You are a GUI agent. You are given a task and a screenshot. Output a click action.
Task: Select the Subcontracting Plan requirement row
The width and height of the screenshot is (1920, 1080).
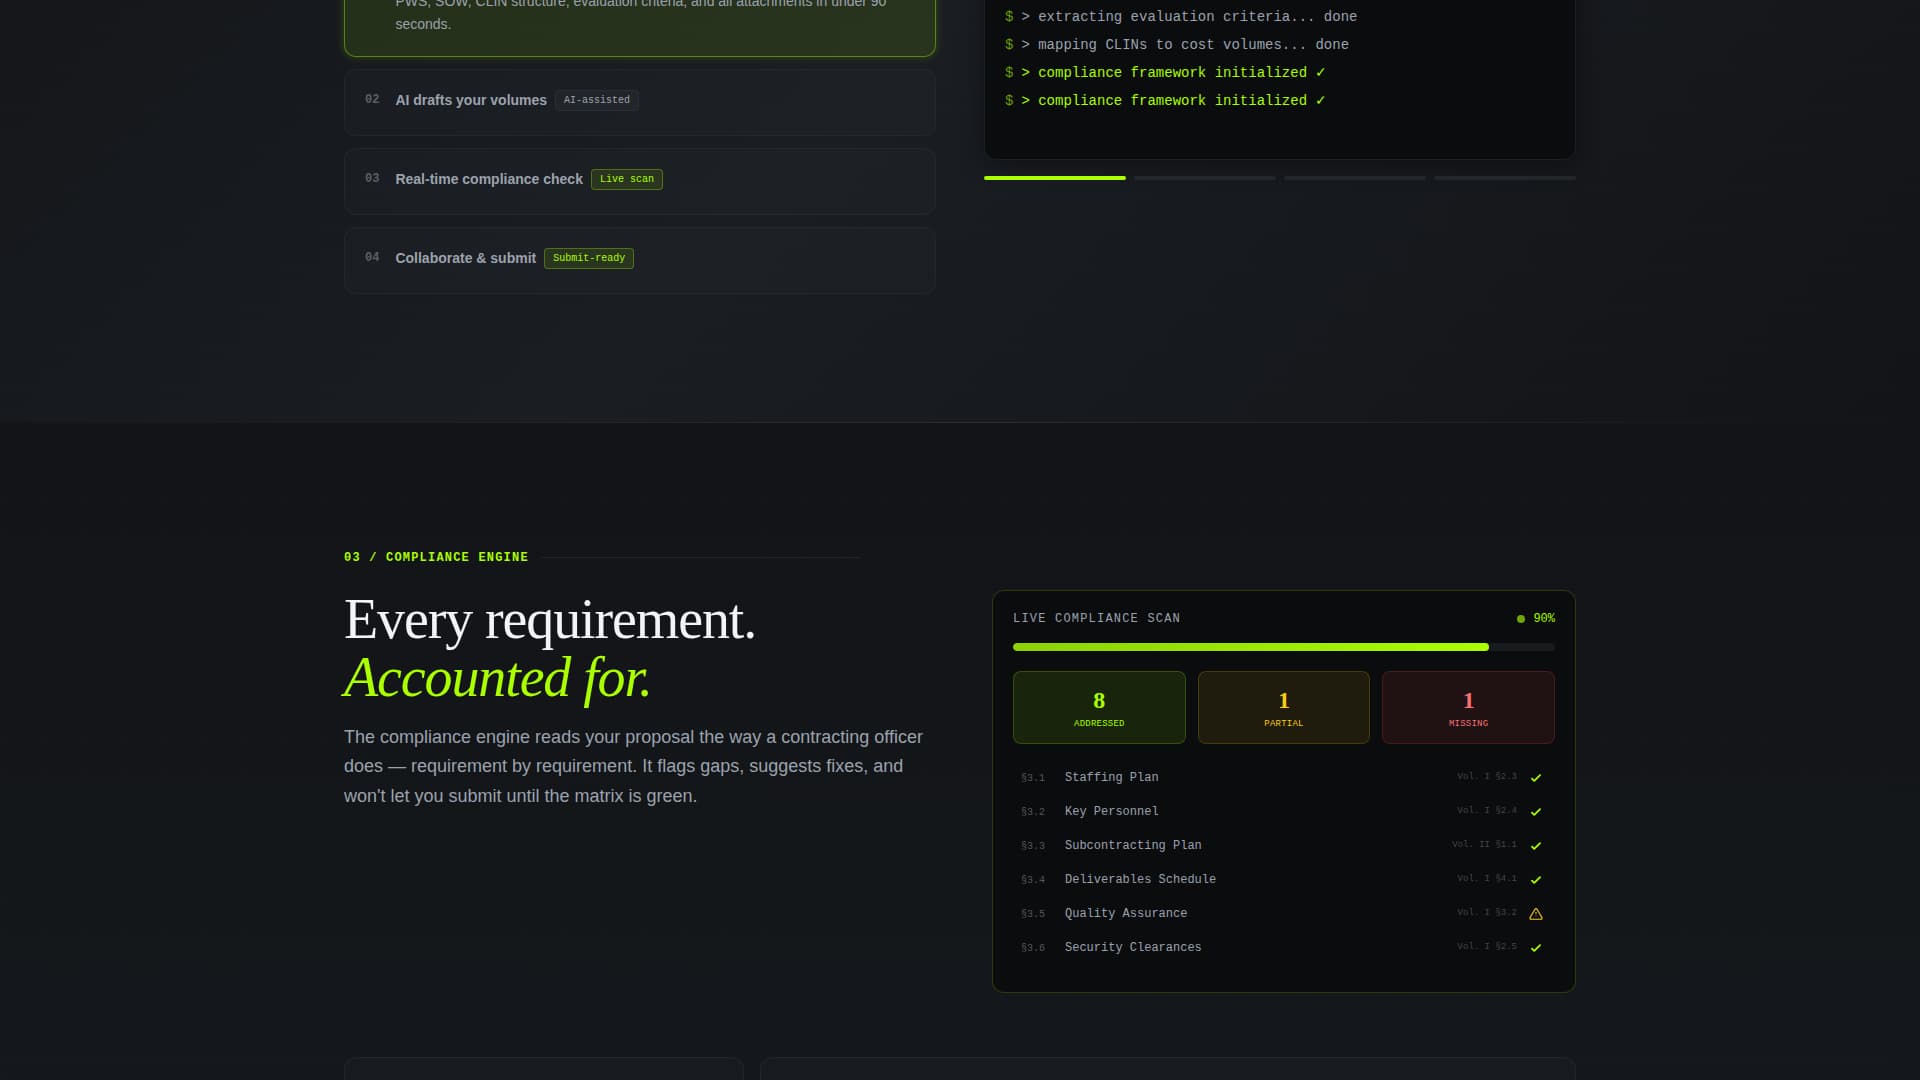coord(1283,845)
